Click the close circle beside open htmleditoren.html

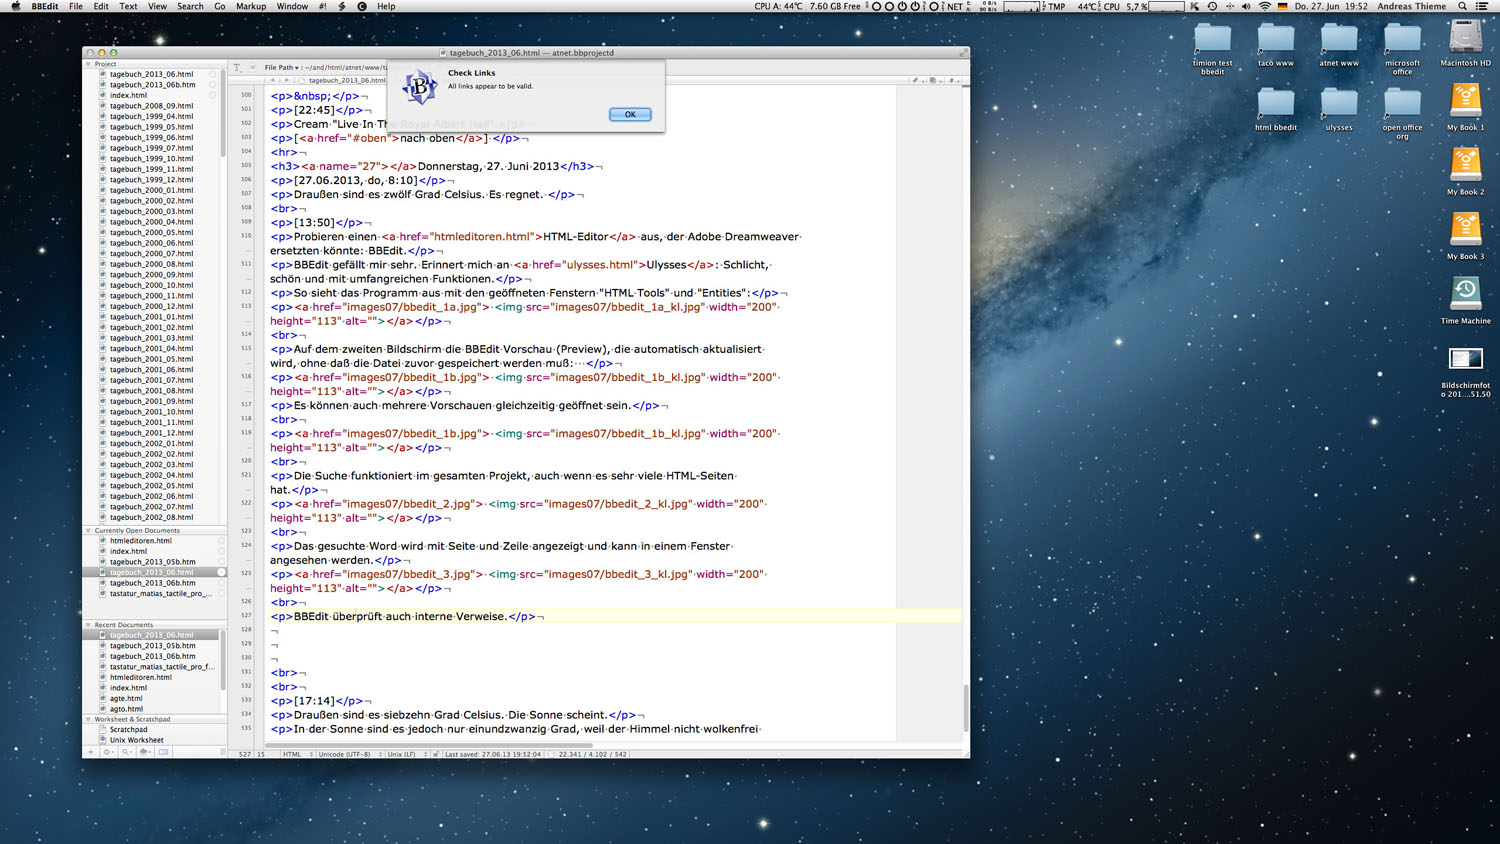[221, 541]
